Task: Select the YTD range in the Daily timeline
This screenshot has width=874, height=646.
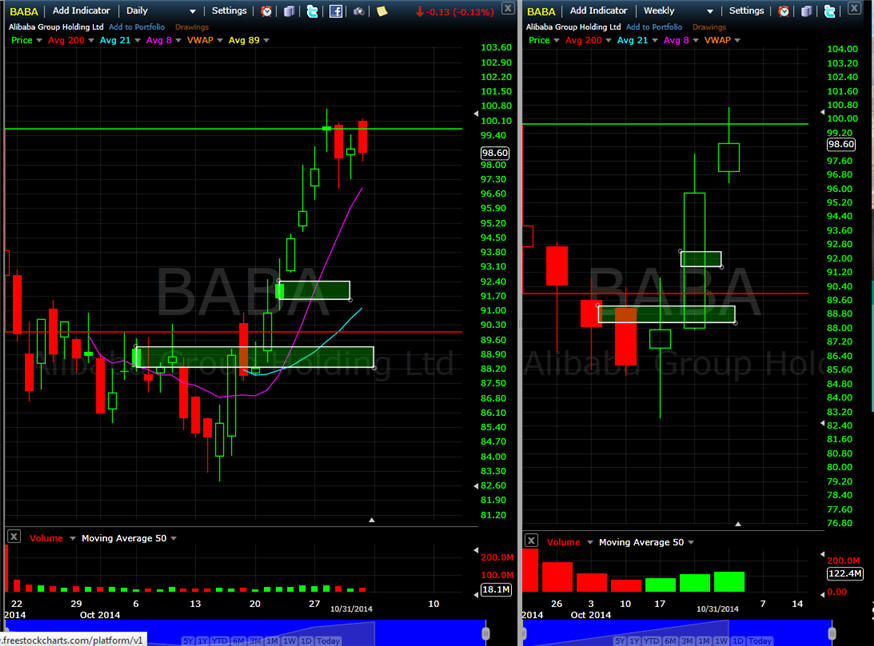Action: click(221, 641)
